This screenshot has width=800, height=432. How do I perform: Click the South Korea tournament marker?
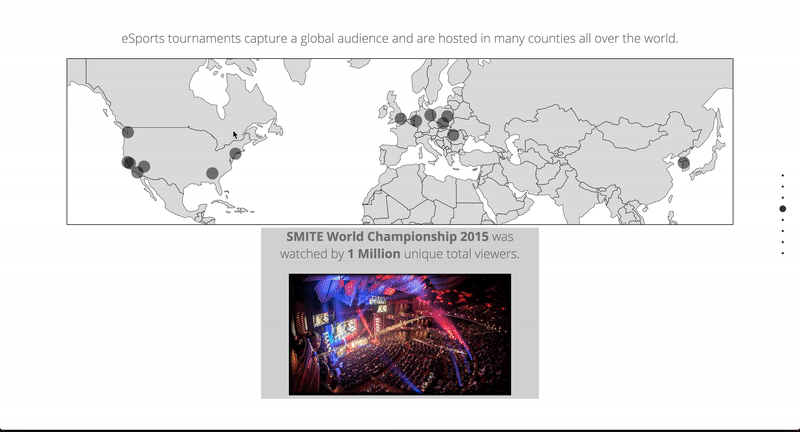pyautogui.click(x=684, y=163)
